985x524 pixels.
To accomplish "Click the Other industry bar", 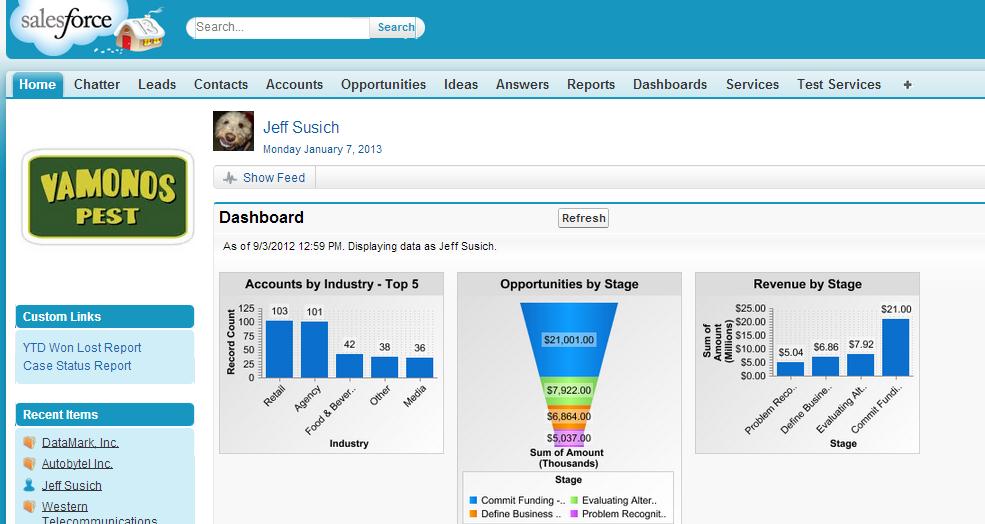I will click(384, 367).
